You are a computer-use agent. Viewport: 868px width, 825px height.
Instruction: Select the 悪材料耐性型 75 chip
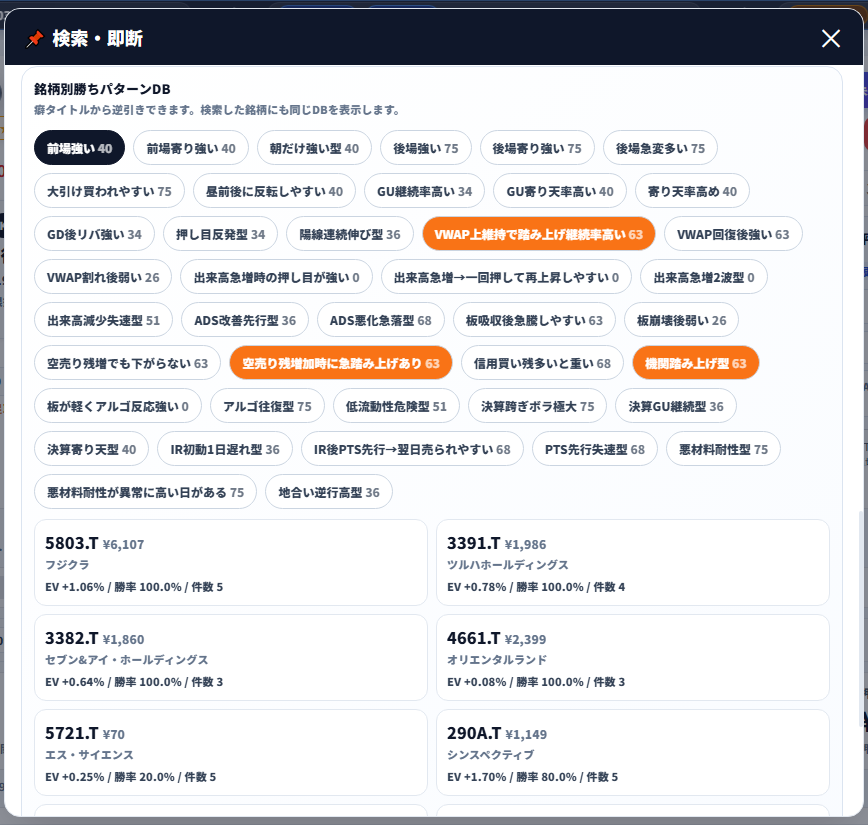[724, 448]
